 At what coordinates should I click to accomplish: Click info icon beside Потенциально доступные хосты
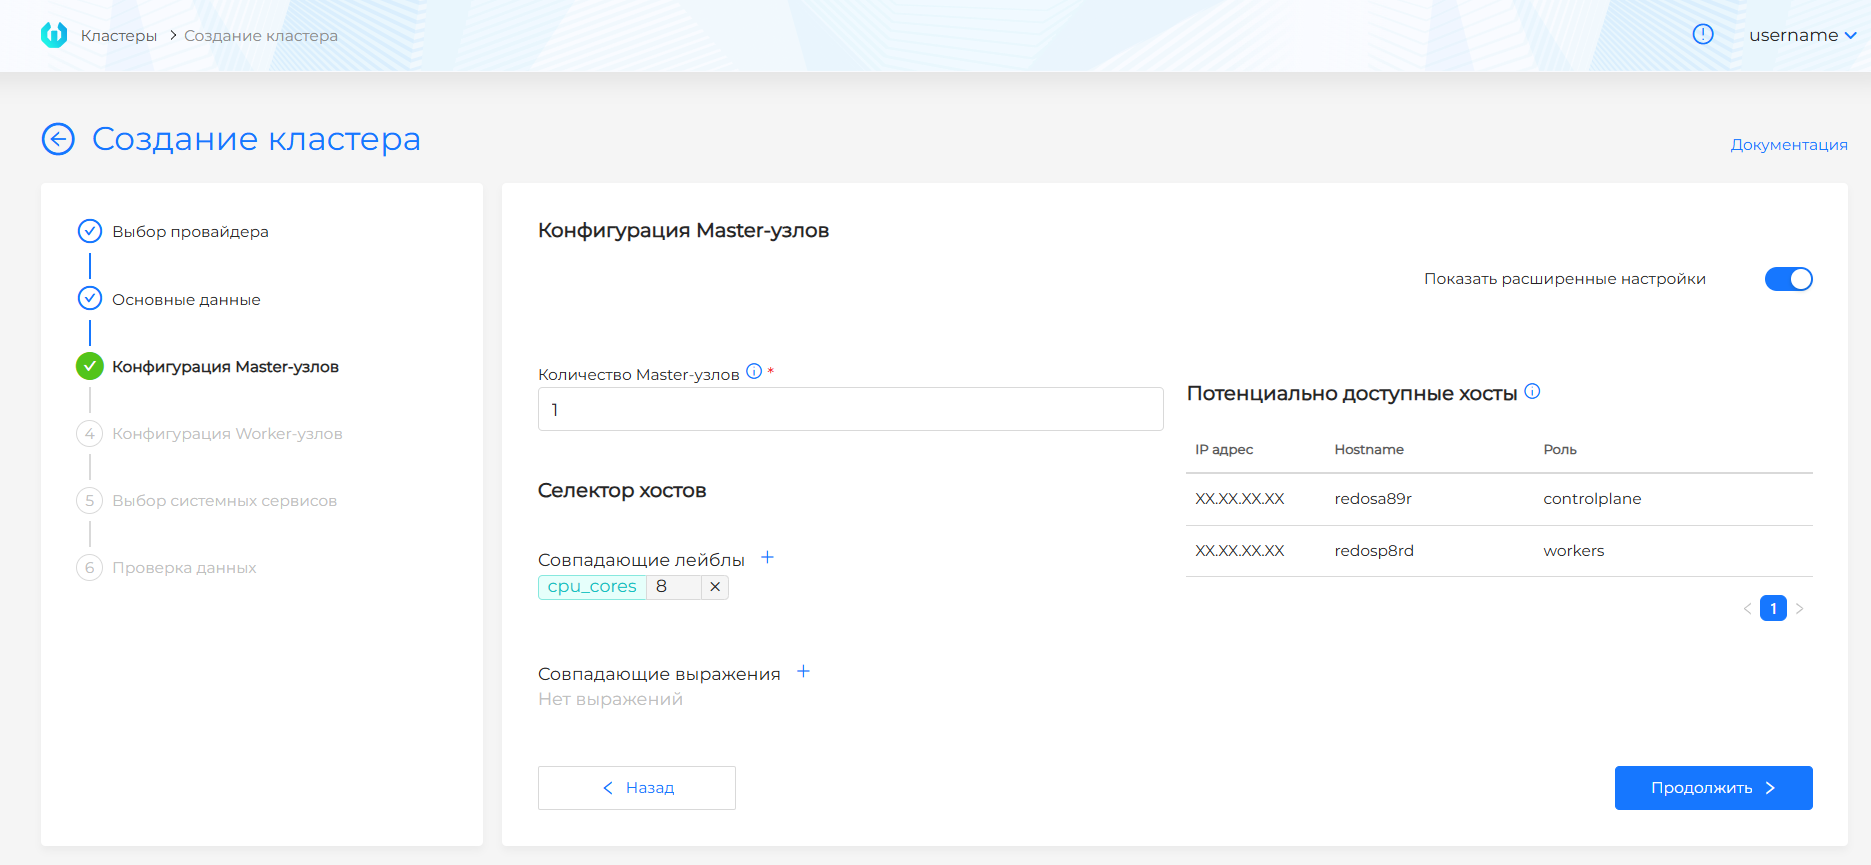point(1532,392)
